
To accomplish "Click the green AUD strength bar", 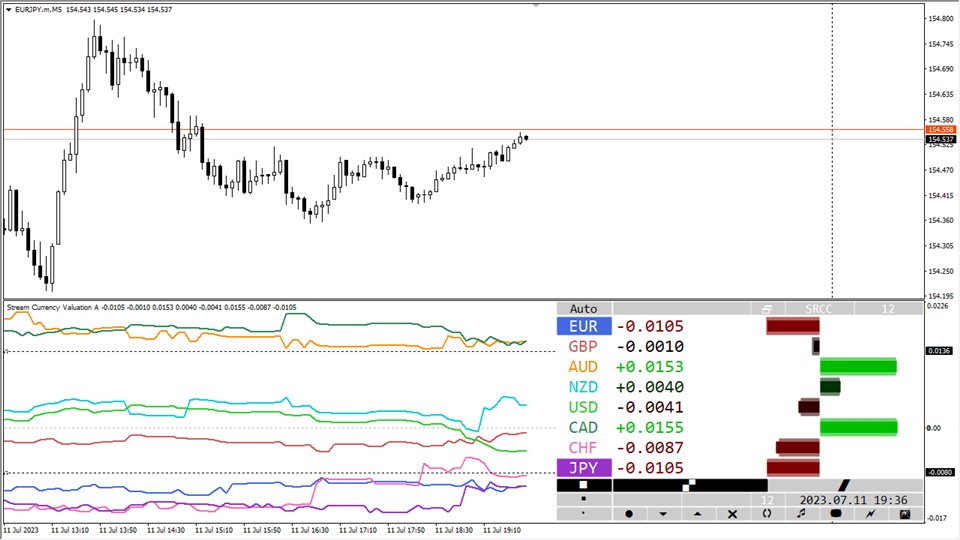I will [858, 367].
